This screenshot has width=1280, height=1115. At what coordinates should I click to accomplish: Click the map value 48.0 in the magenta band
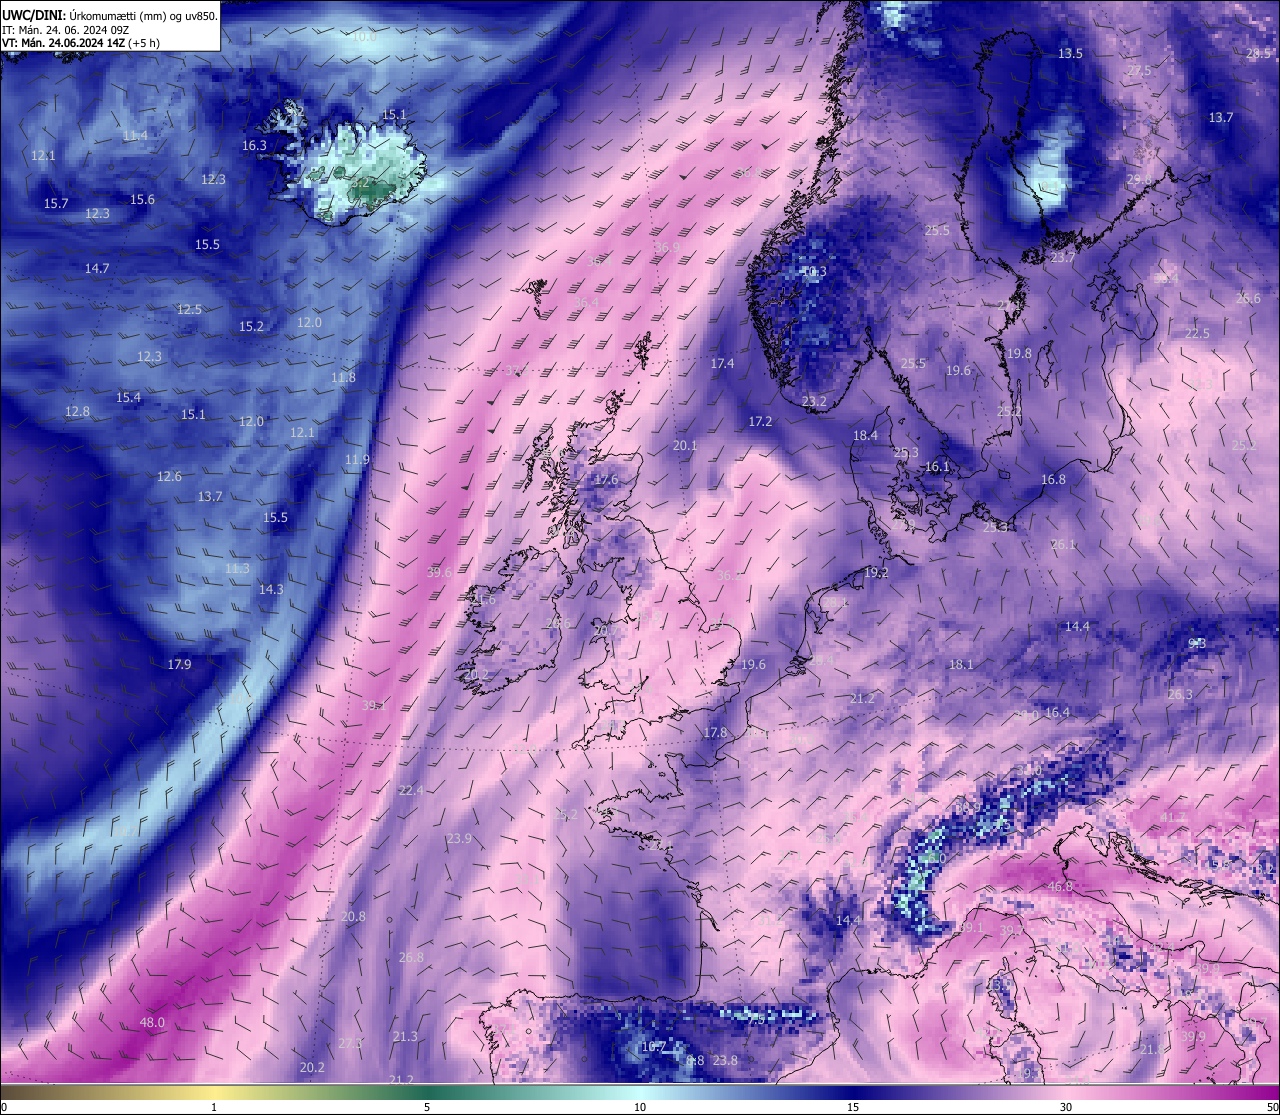[152, 1022]
